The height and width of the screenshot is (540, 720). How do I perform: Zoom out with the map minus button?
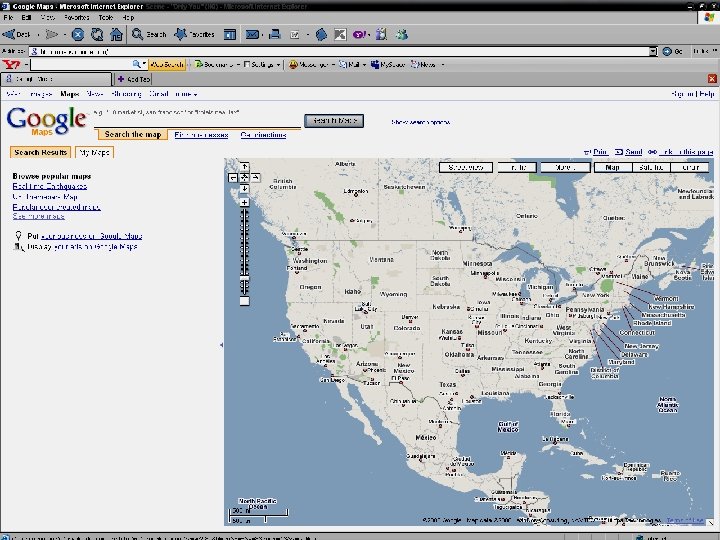[243, 300]
